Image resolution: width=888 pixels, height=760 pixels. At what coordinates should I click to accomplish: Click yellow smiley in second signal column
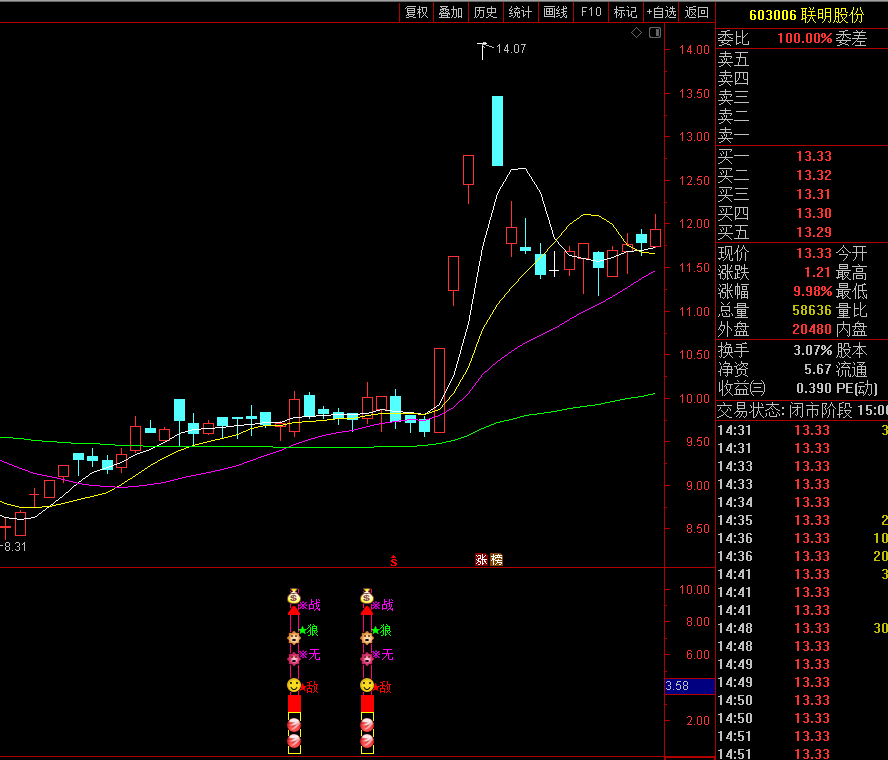click(x=367, y=685)
